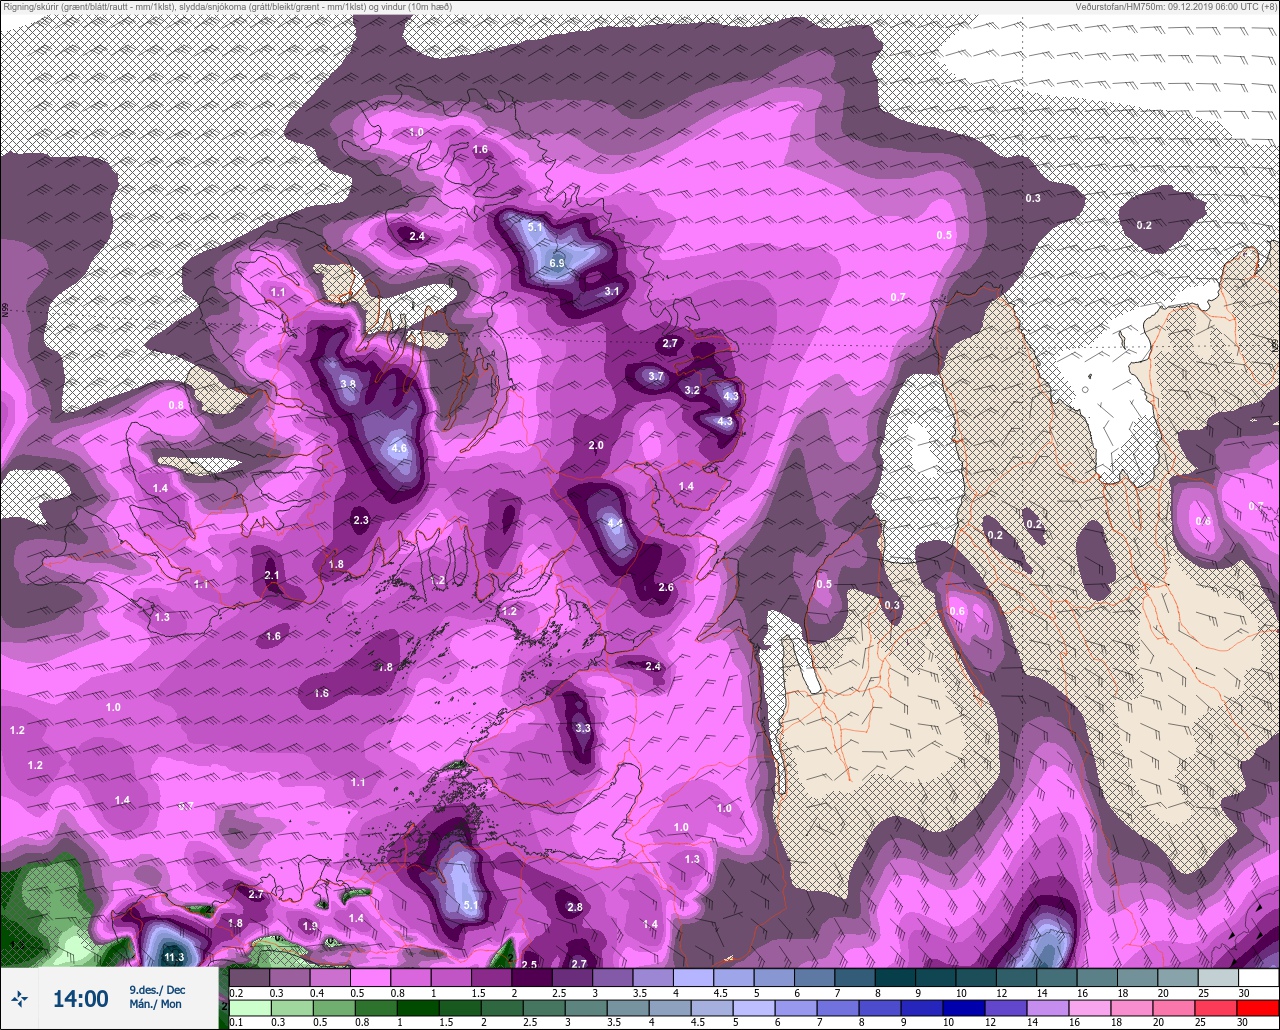Click the red 30 swatch in lower legend
The height and width of the screenshot is (1030, 1280).
tap(1258, 1008)
